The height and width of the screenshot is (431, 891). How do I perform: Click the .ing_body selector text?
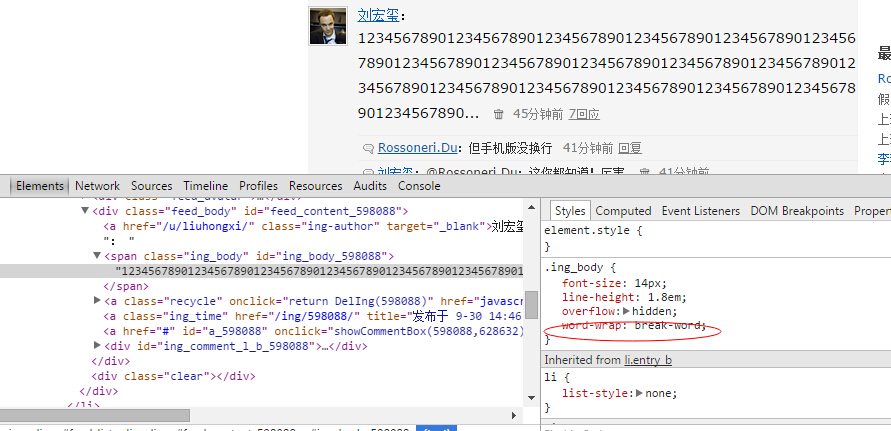[574, 267]
